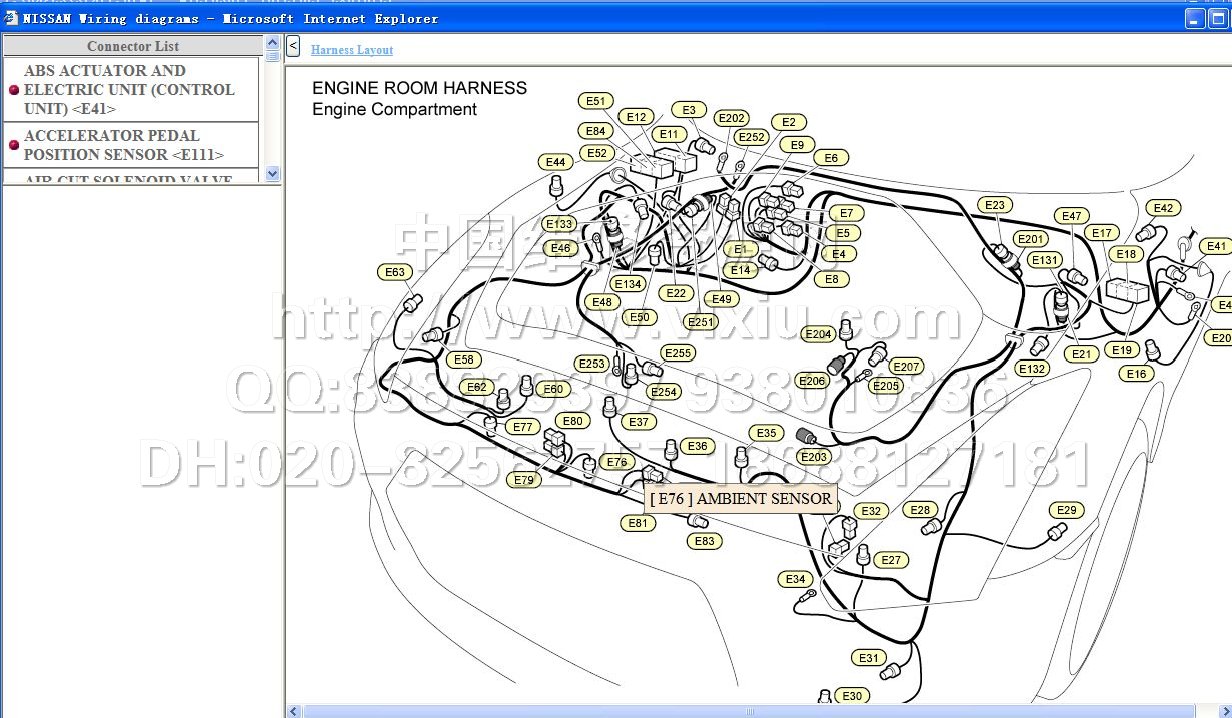This screenshot has width=1232, height=718.
Task: Pick connector label E207
Action: (906, 367)
